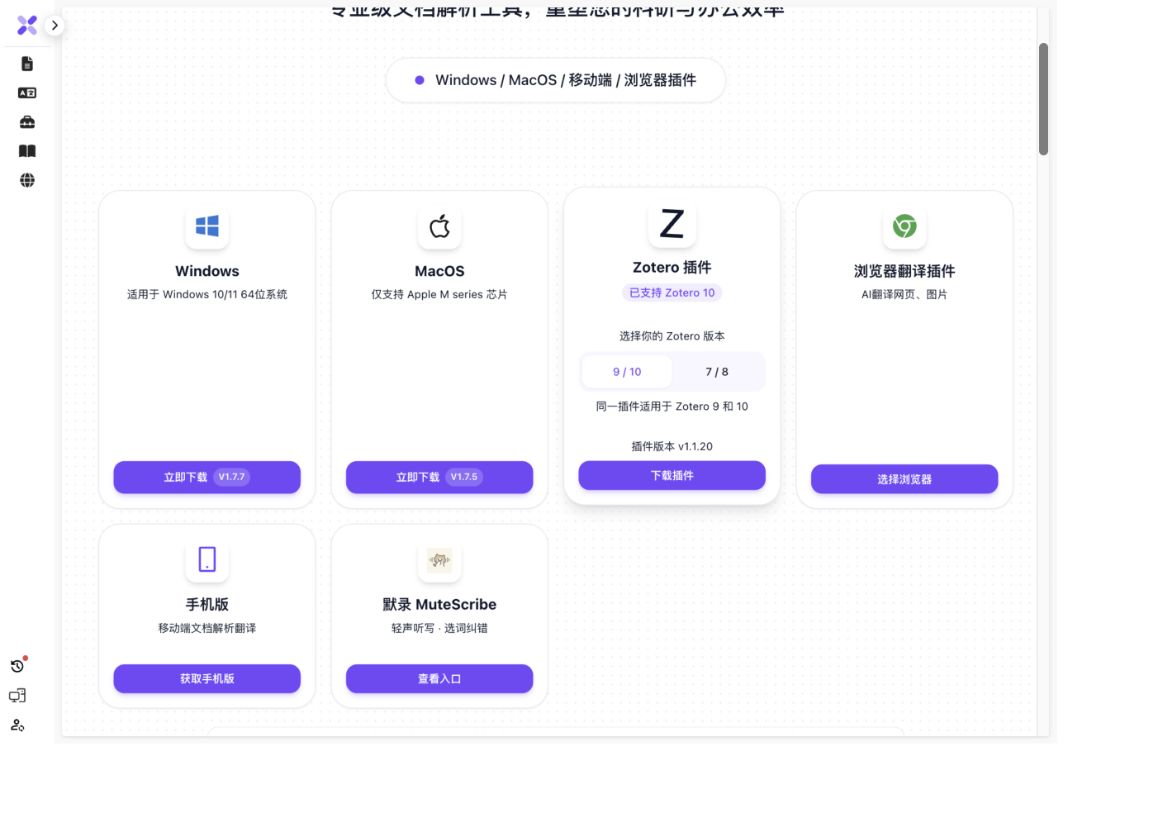Click text 仅支持 Apple M series 芯片

439,294
